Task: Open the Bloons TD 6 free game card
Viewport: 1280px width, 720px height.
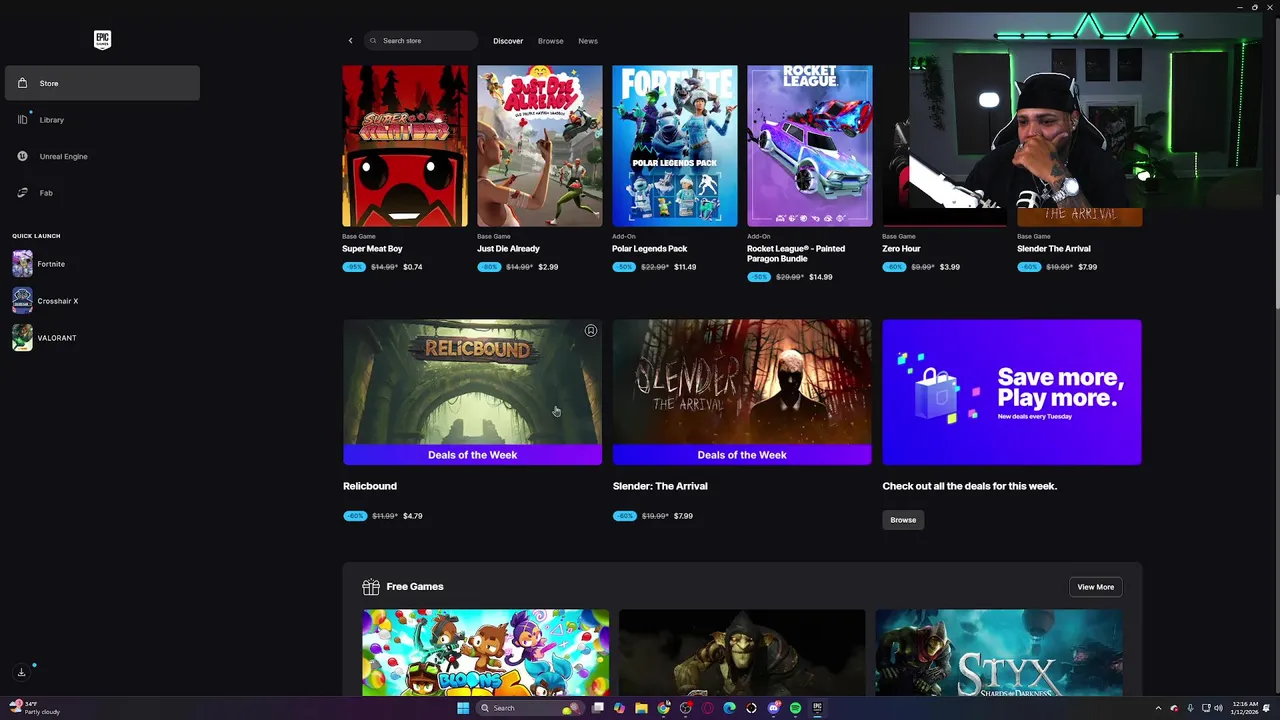Action: point(485,653)
